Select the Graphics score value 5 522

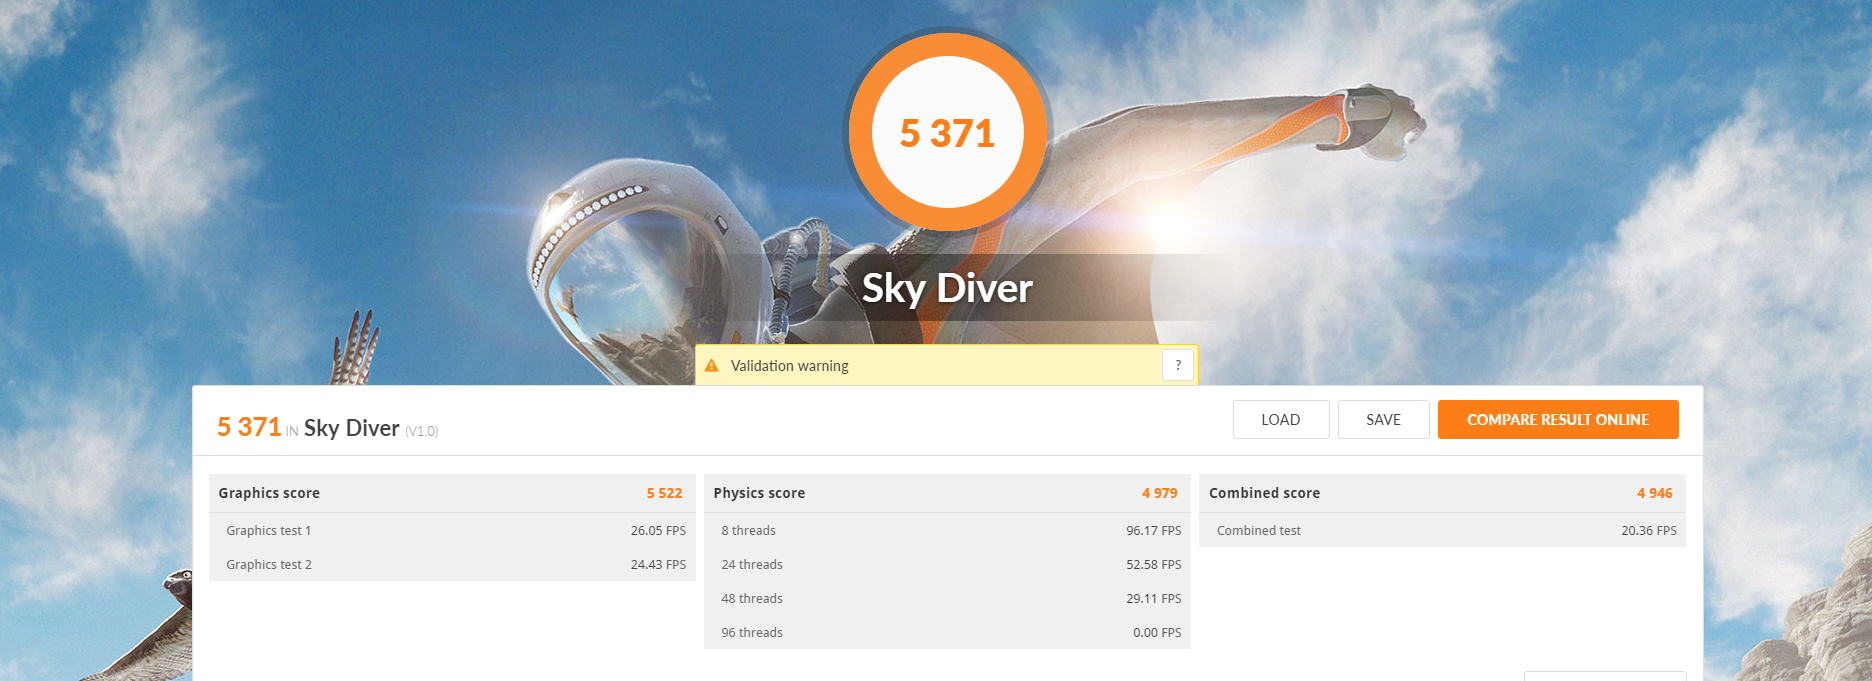pos(664,493)
